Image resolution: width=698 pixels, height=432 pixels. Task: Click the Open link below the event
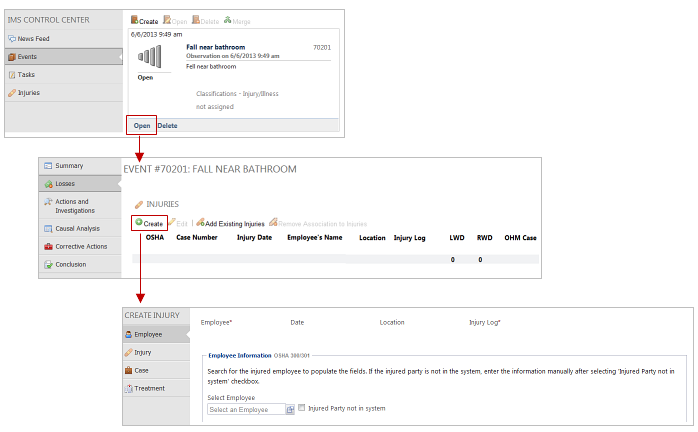[141, 126]
